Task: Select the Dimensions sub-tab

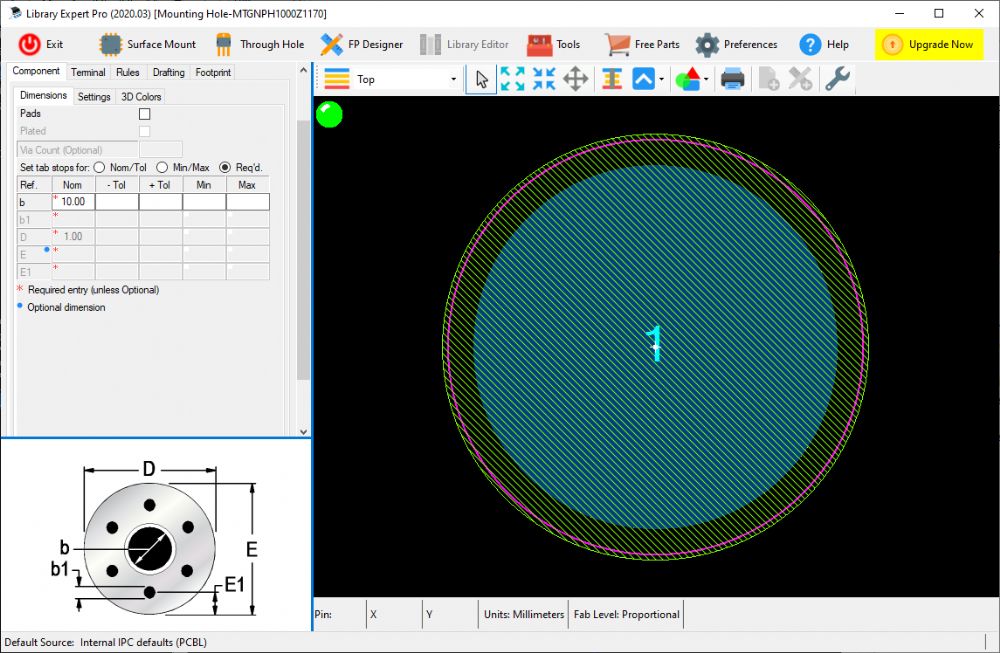Action: click(x=43, y=96)
